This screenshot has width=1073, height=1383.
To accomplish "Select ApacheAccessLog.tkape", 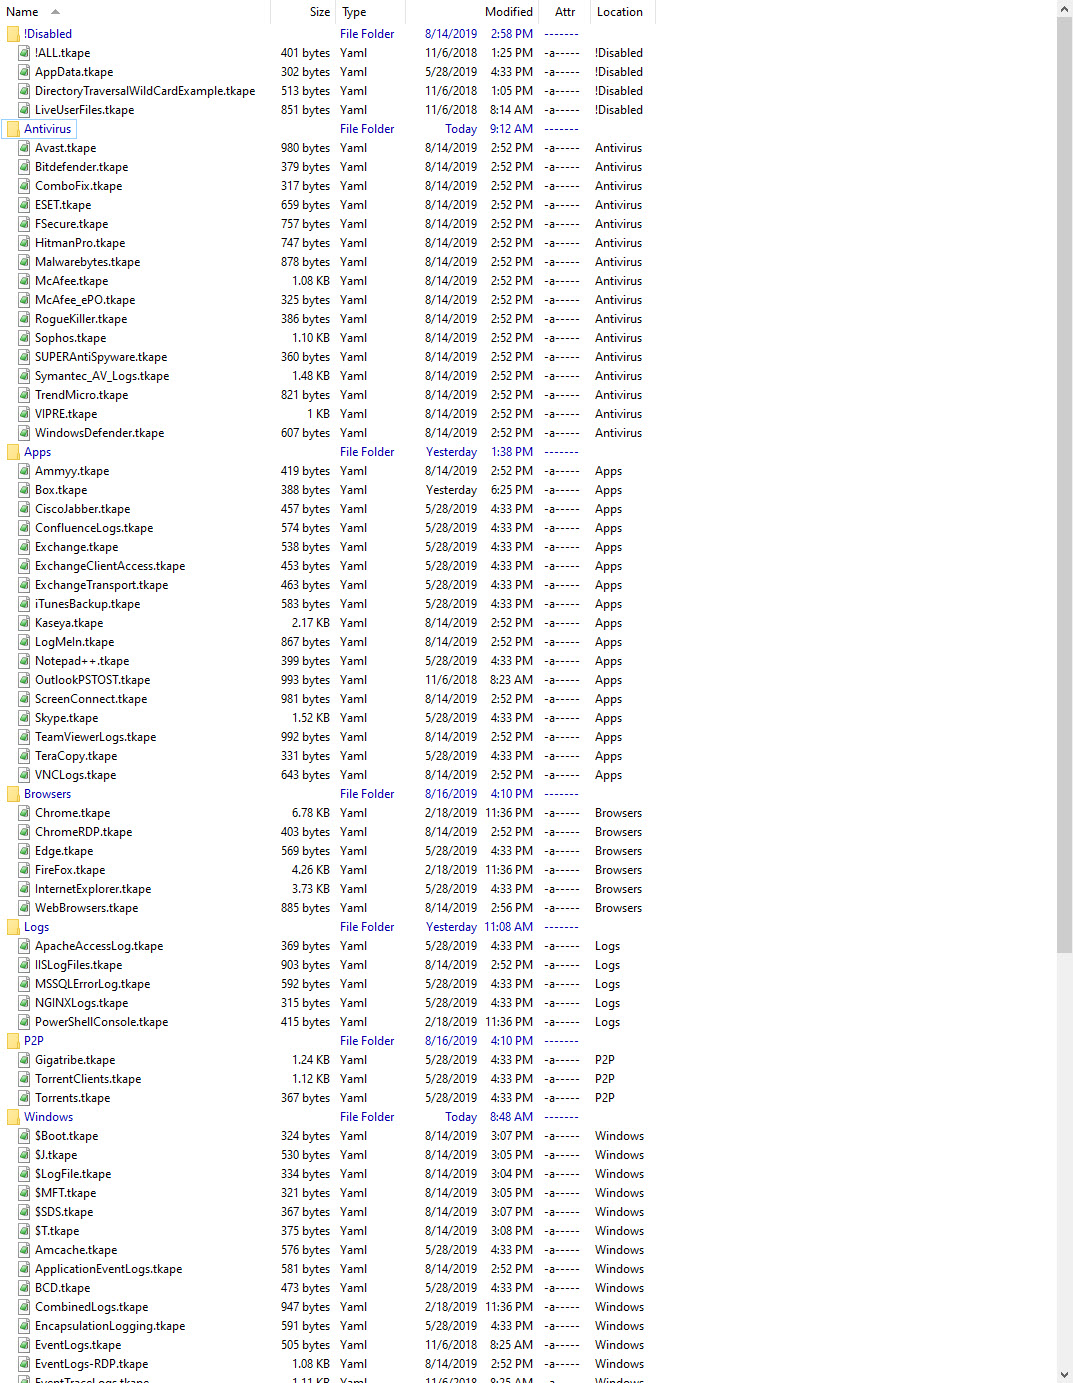I will tap(99, 946).
